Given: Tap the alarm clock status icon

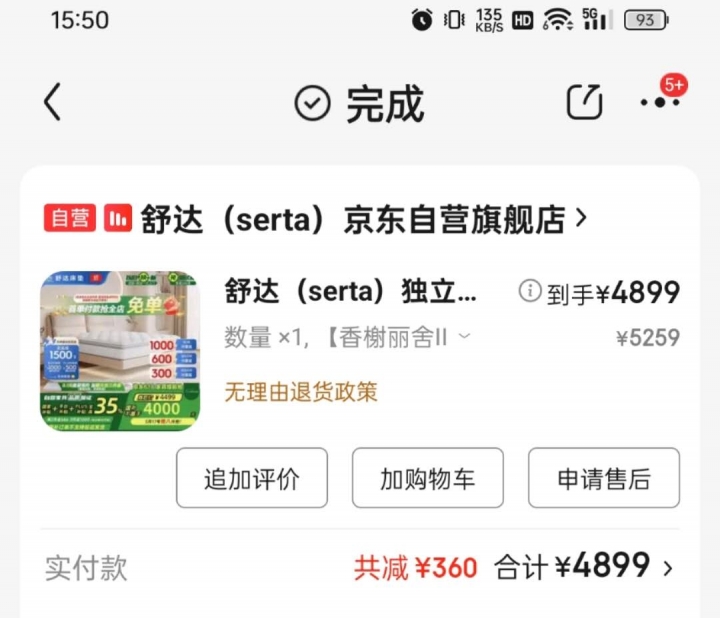Looking at the screenshot, I should (422, 20).
